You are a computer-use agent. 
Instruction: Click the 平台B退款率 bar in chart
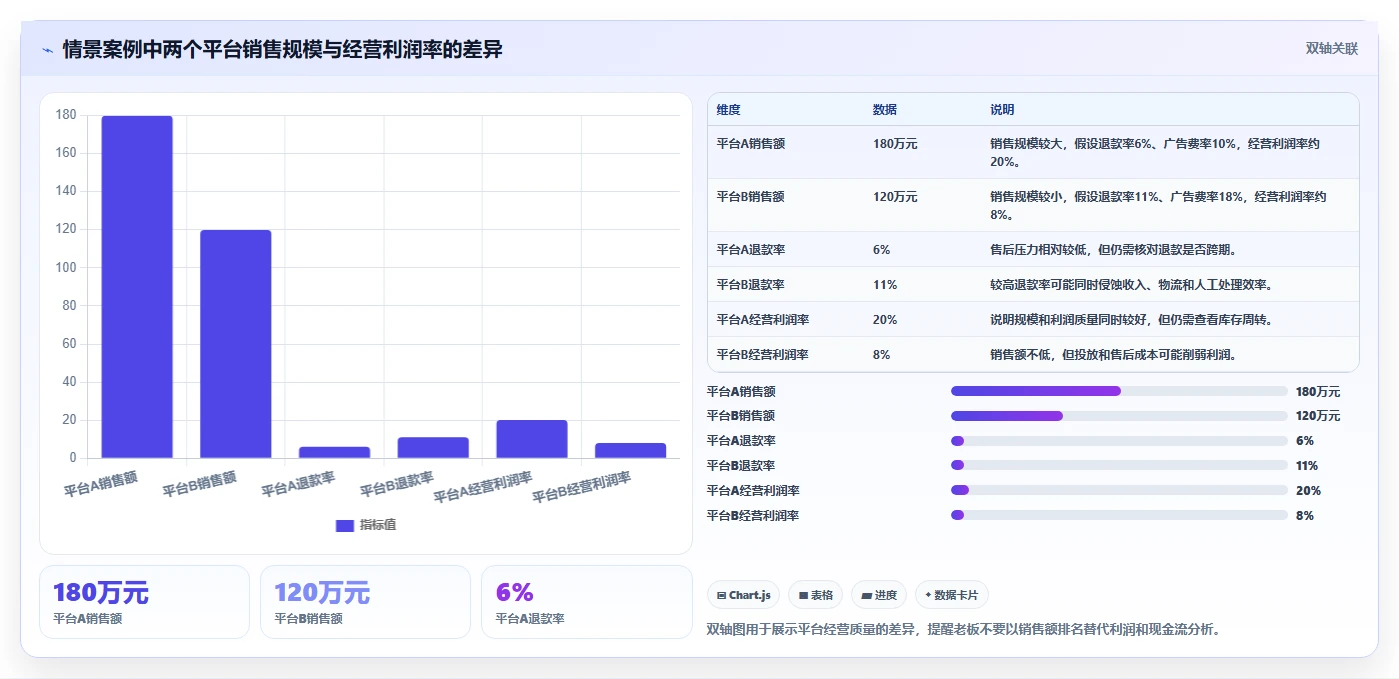433,448
